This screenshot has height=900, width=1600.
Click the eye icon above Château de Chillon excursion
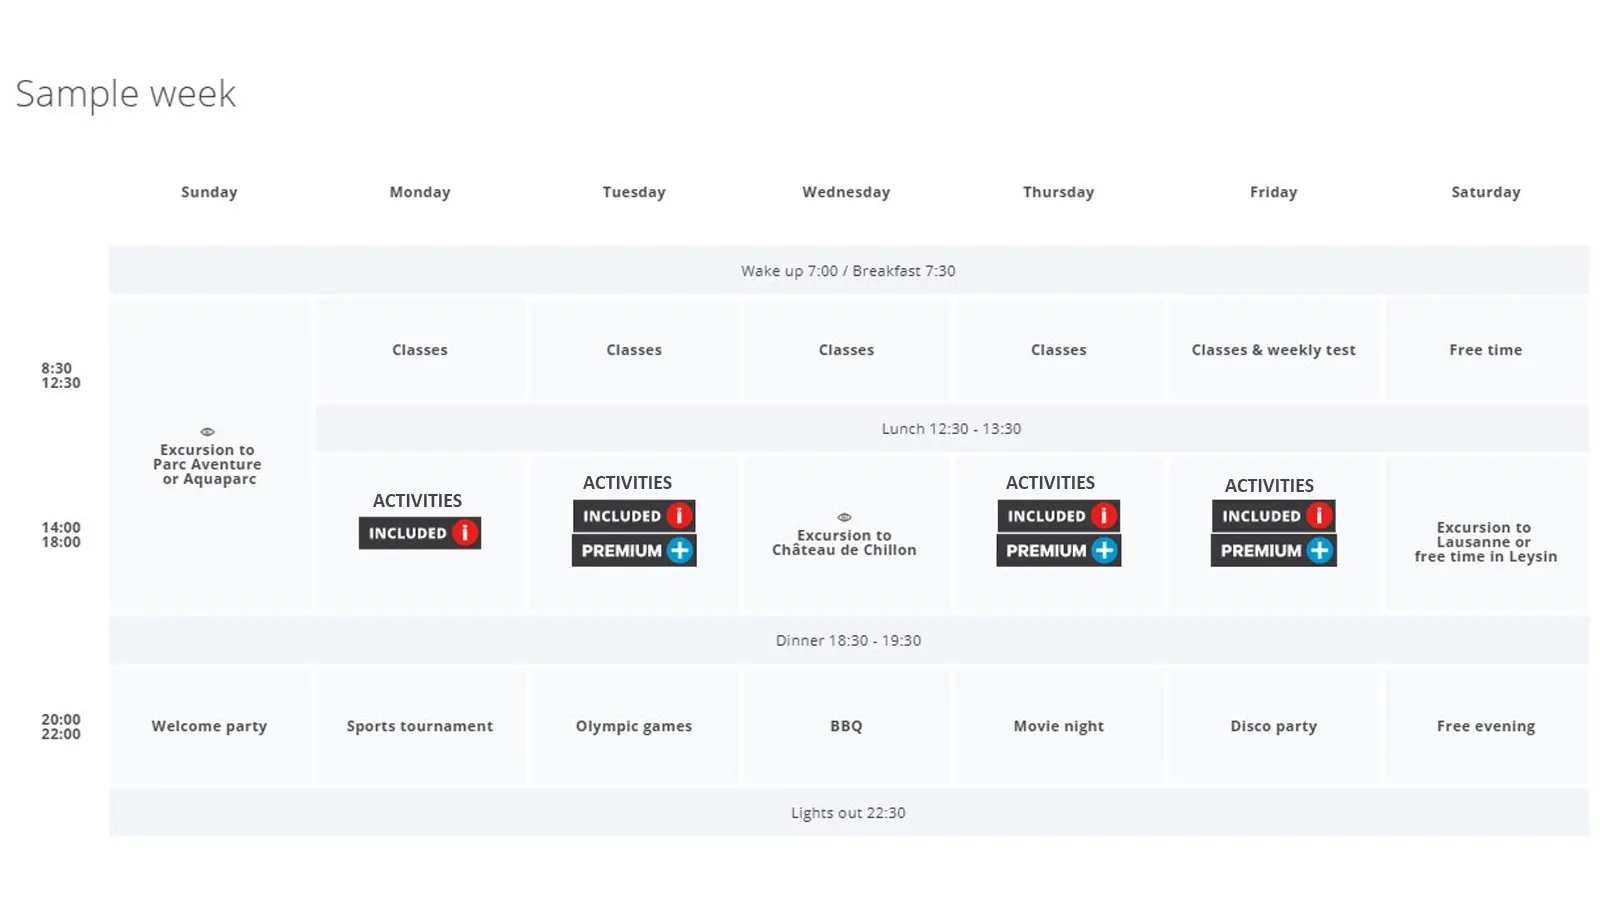(844, 517)
